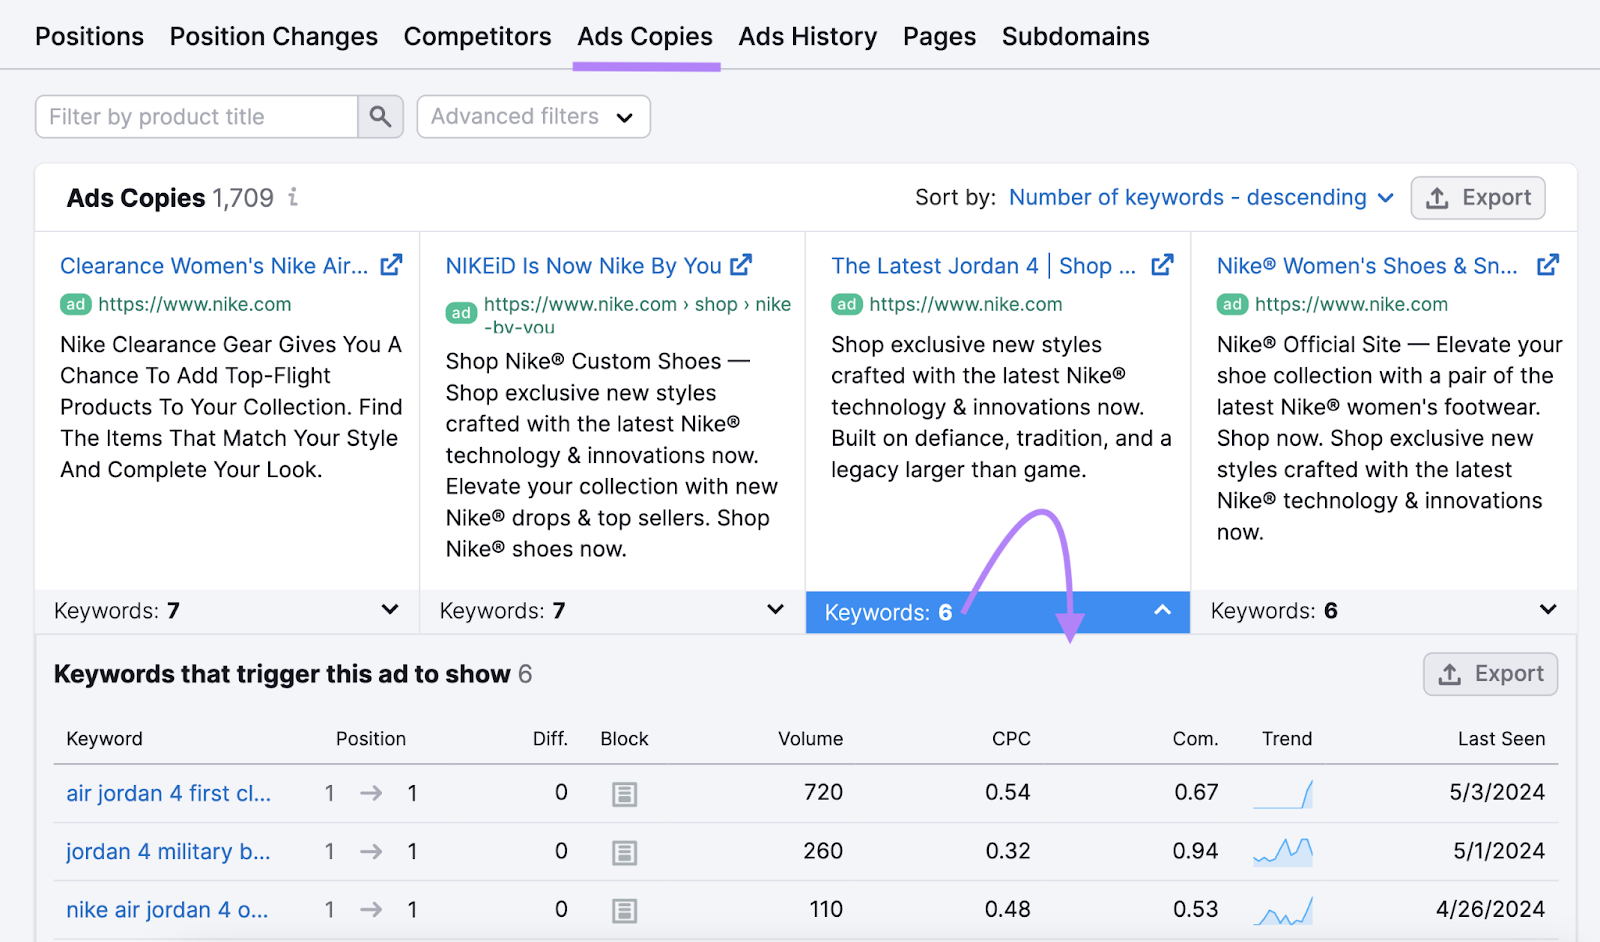Open the jordan 4 military keyword link

(x=166, y=851)
